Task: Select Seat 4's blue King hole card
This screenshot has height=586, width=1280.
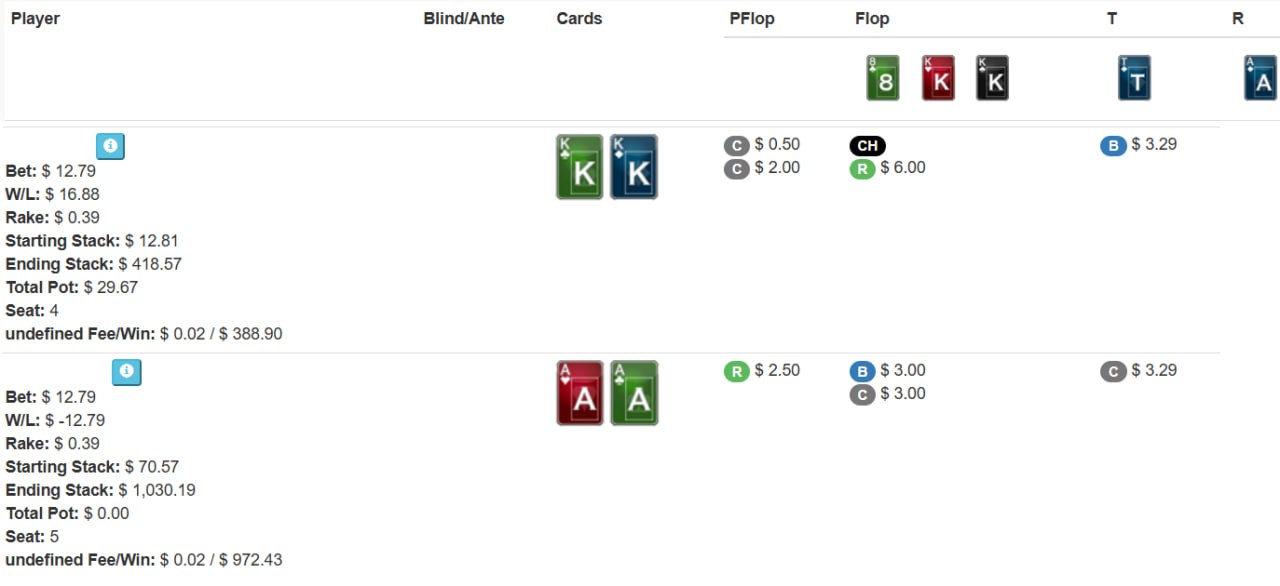Action: click(634, 167)
